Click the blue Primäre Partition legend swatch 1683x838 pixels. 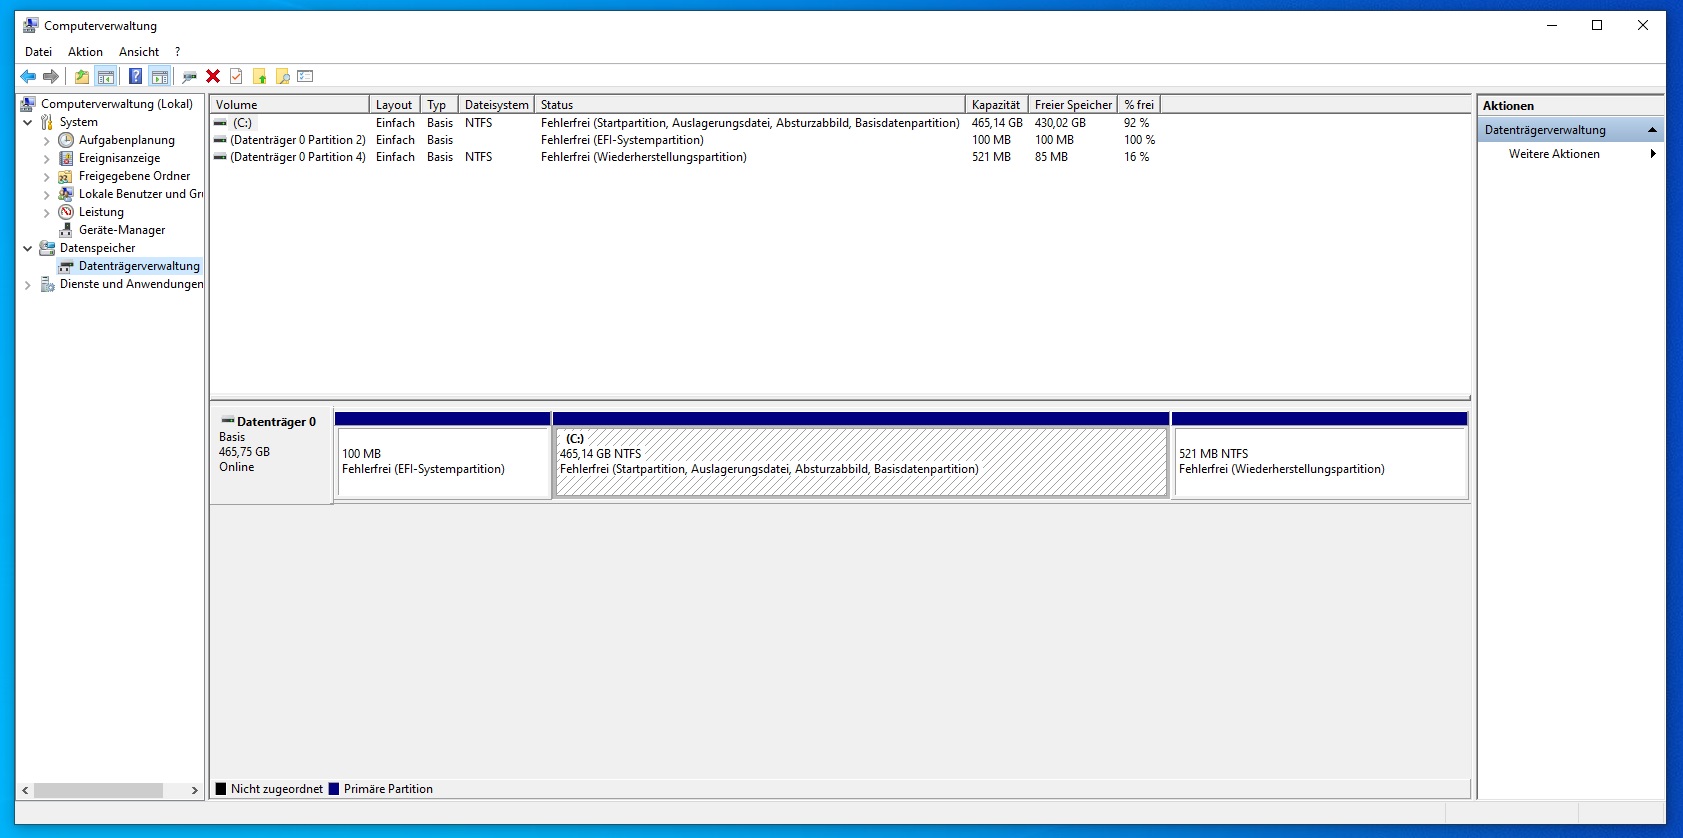[334, 789]
